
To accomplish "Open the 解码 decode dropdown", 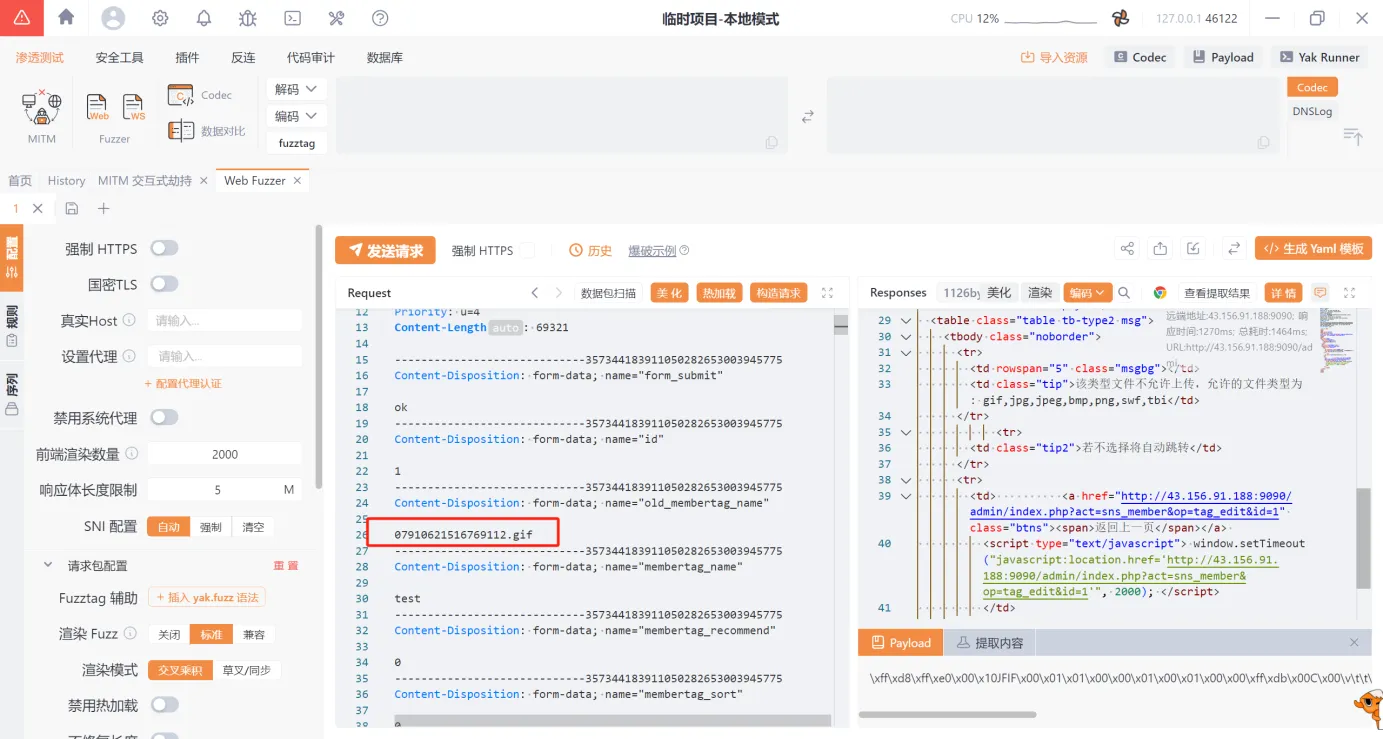I will (296, 89).
